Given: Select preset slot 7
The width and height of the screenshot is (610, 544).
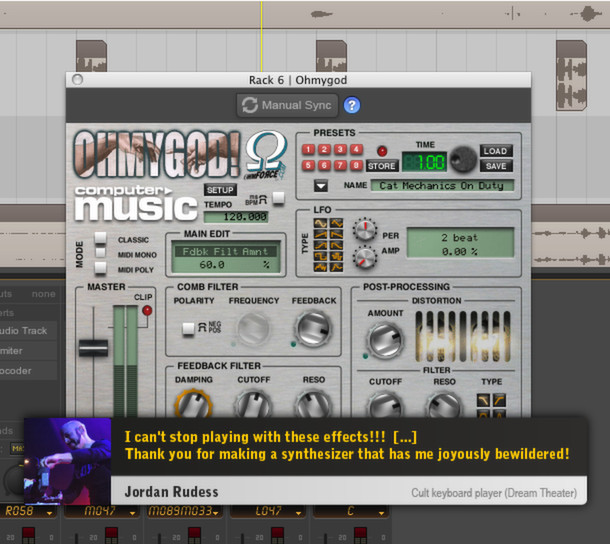Looking at the screenshot, I should (340, 165).
